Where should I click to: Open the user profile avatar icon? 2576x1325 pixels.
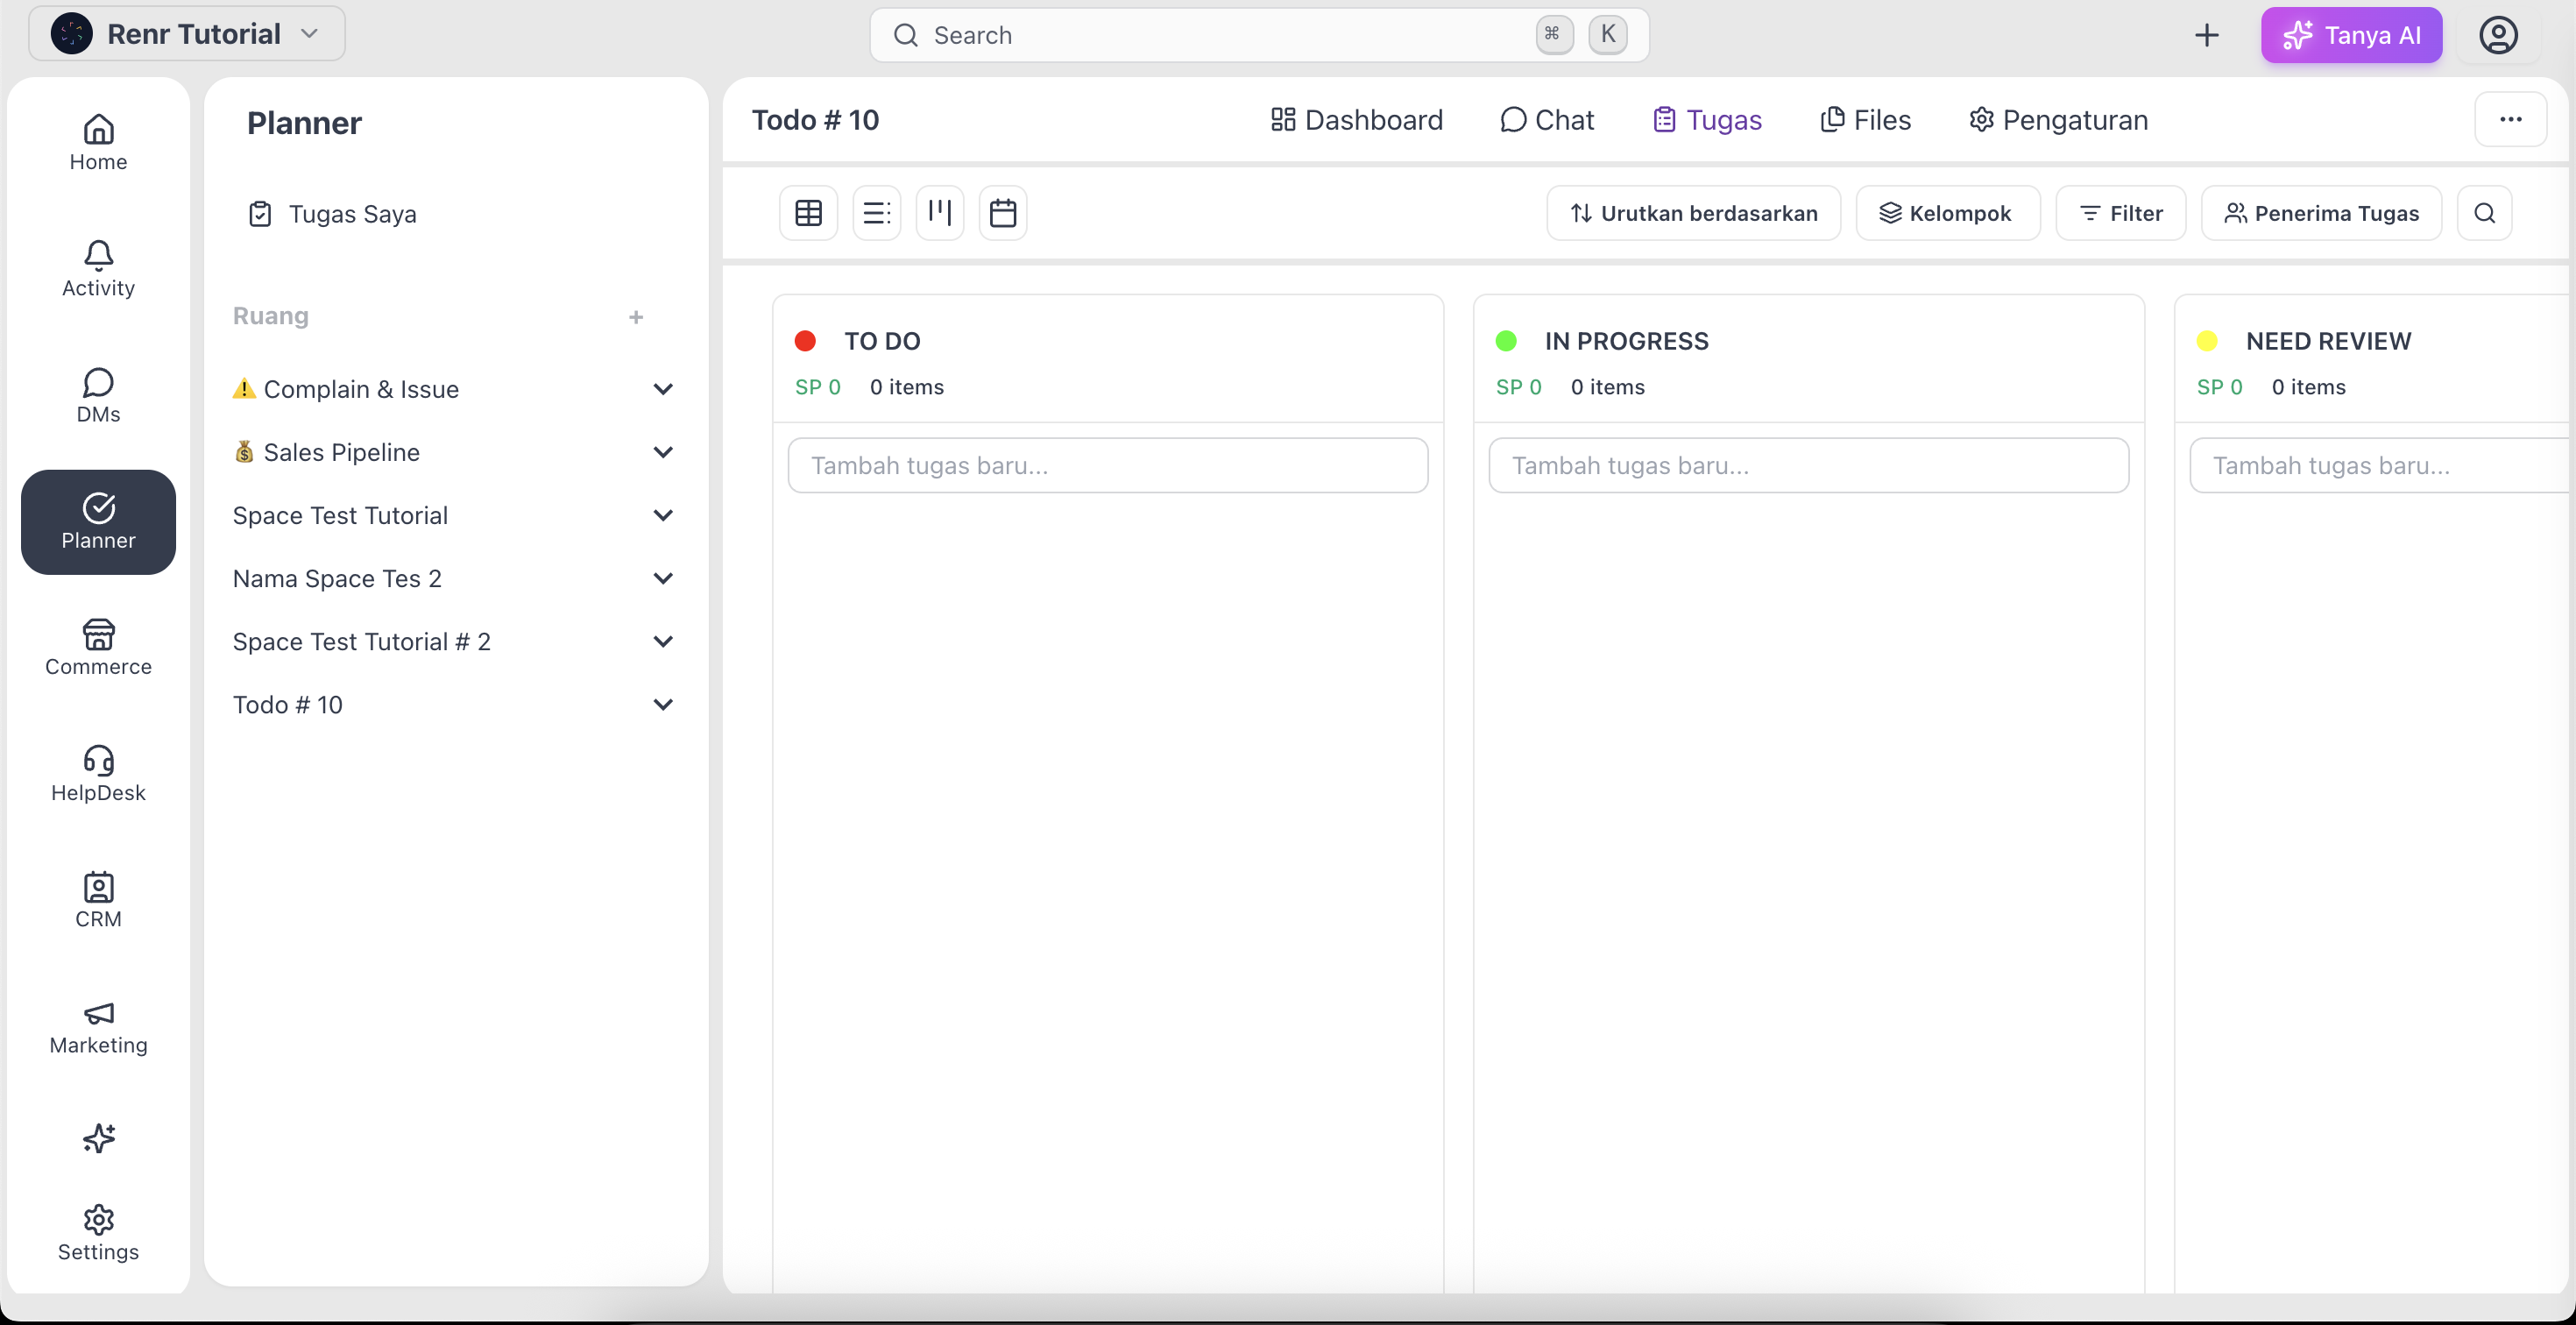tap(2497, 36)
